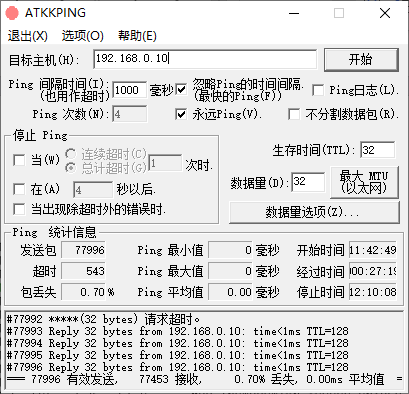Enable 不分割数据包(R) checkbox

coord(294,114)
